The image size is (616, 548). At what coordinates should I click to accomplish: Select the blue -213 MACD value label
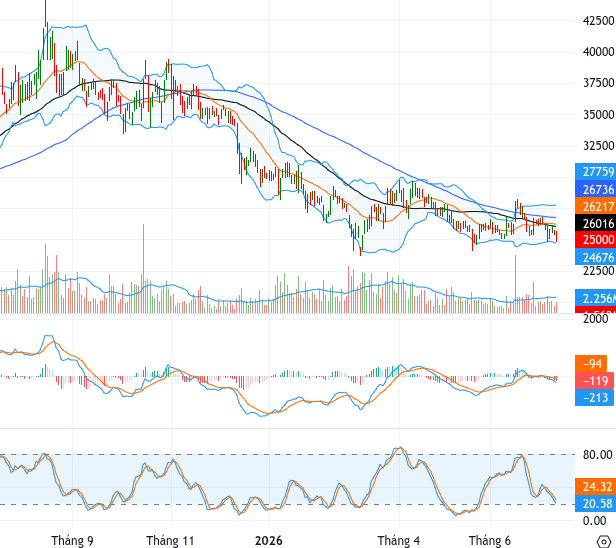594,398
